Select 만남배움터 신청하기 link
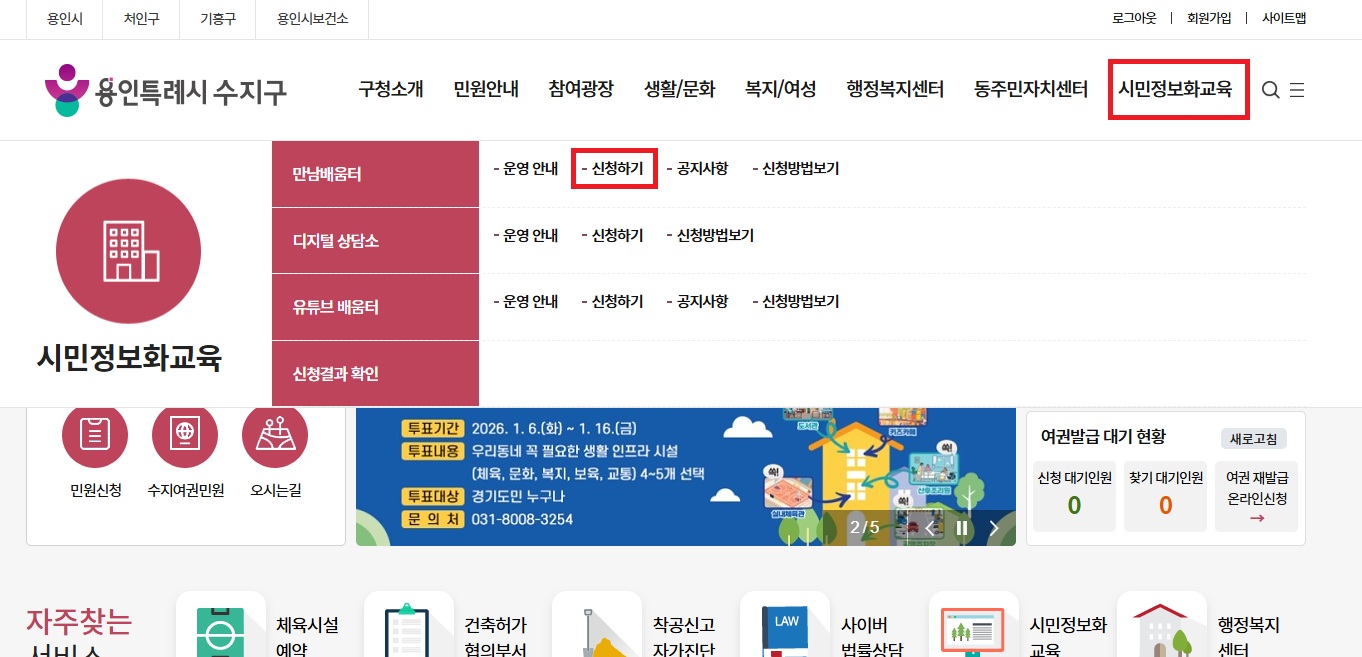Screen dimensions: 1362x657 pyautogui.click(x=613, y=169)
